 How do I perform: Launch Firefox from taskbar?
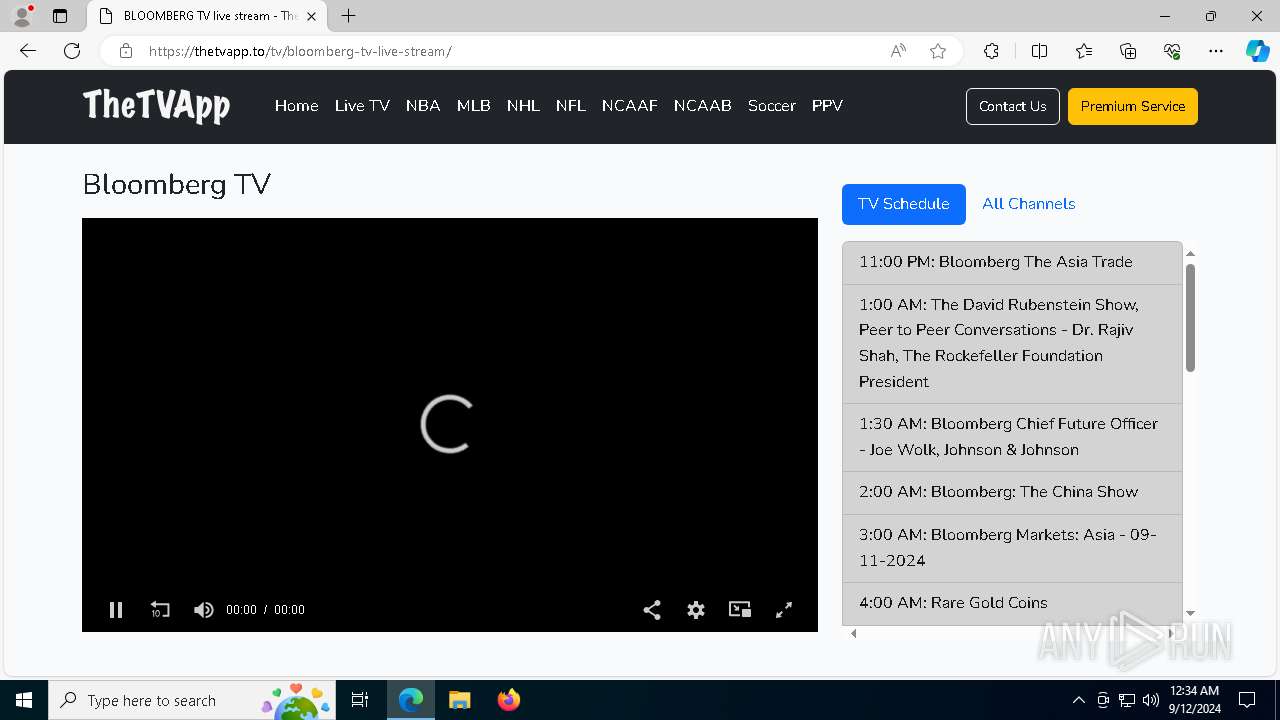(509, 700)
